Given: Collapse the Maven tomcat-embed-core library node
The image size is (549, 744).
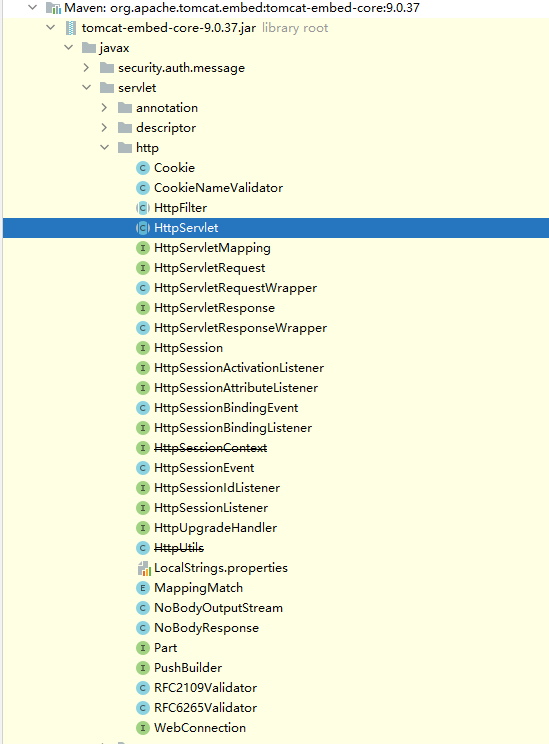Looking at the screenshot, I should [x=33, y=8].
